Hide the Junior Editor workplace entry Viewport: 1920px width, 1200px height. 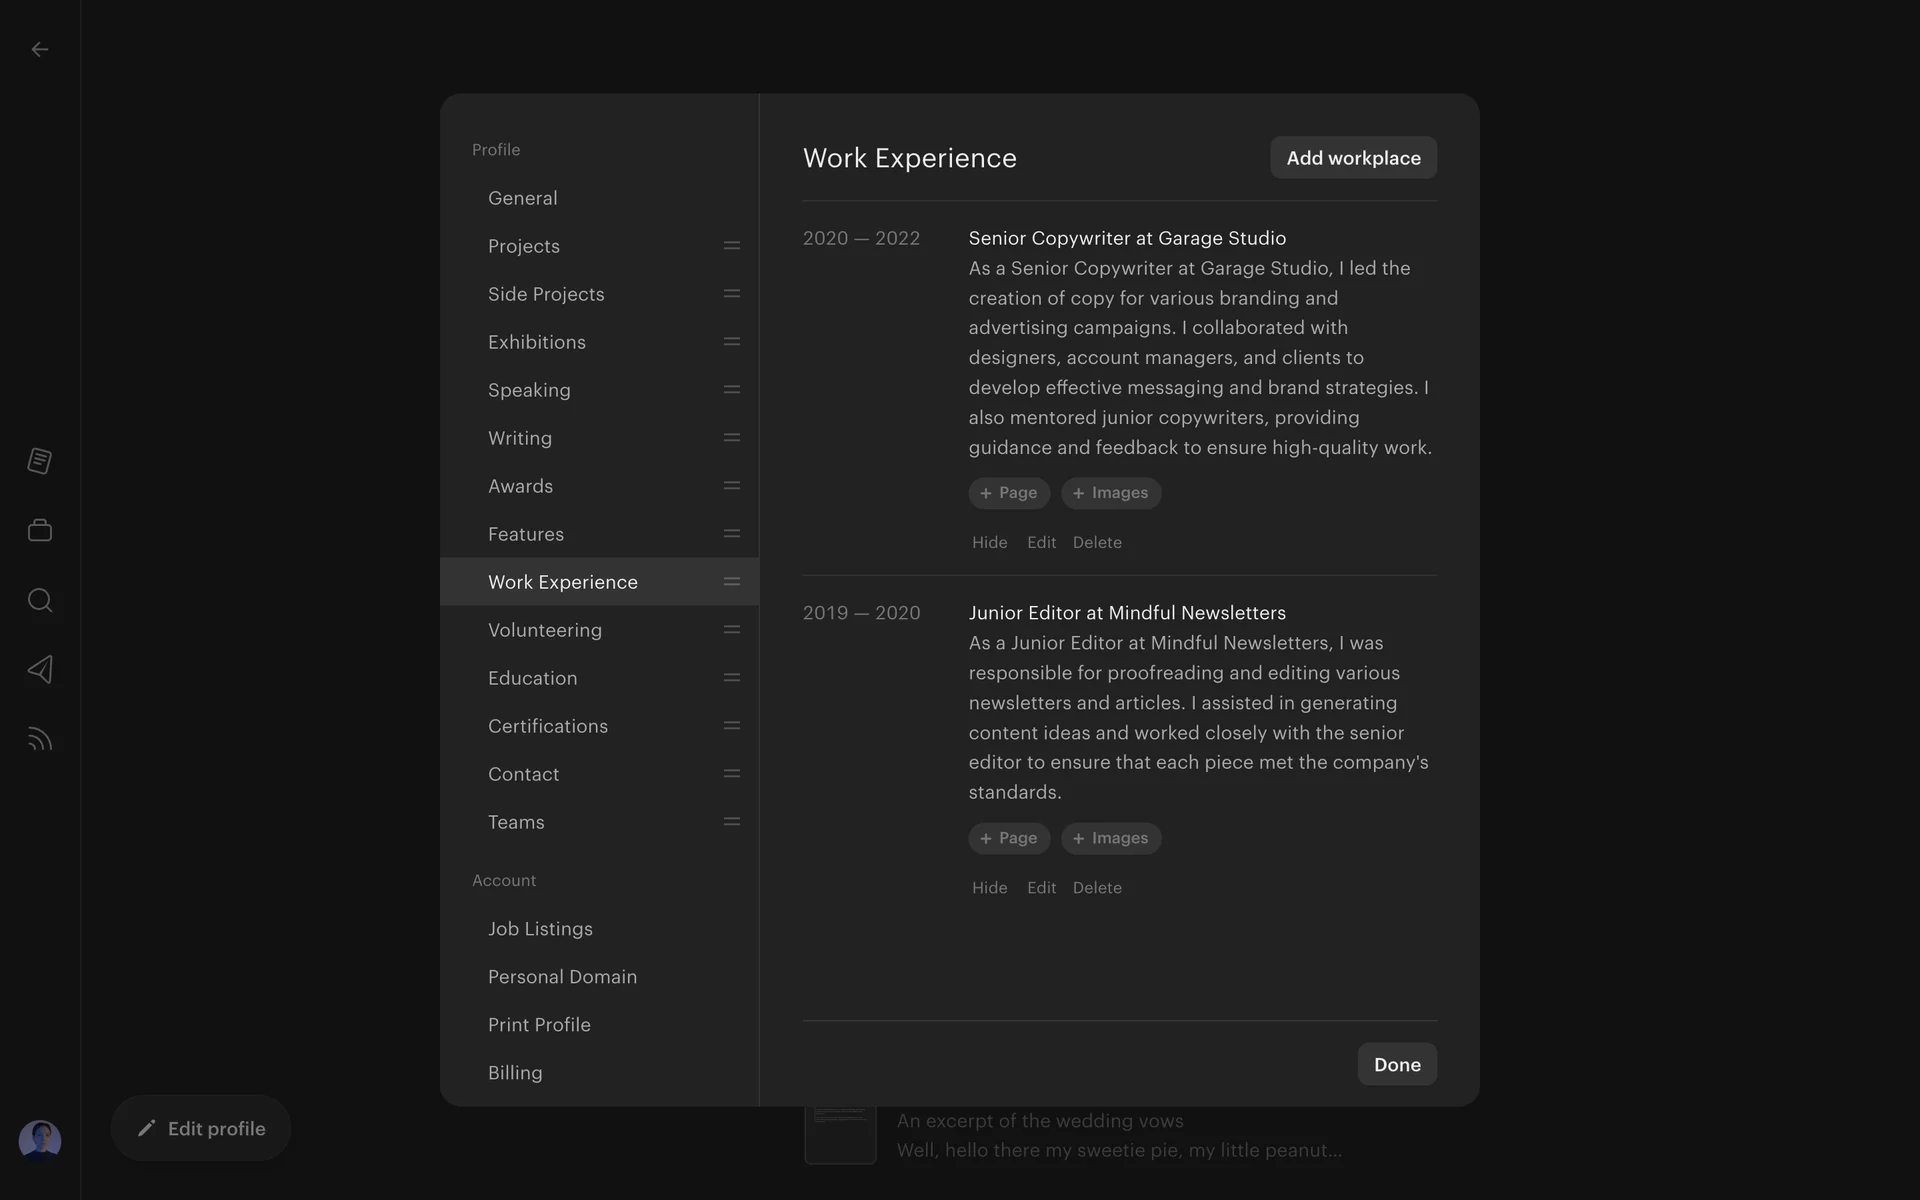tap(989, 888)
